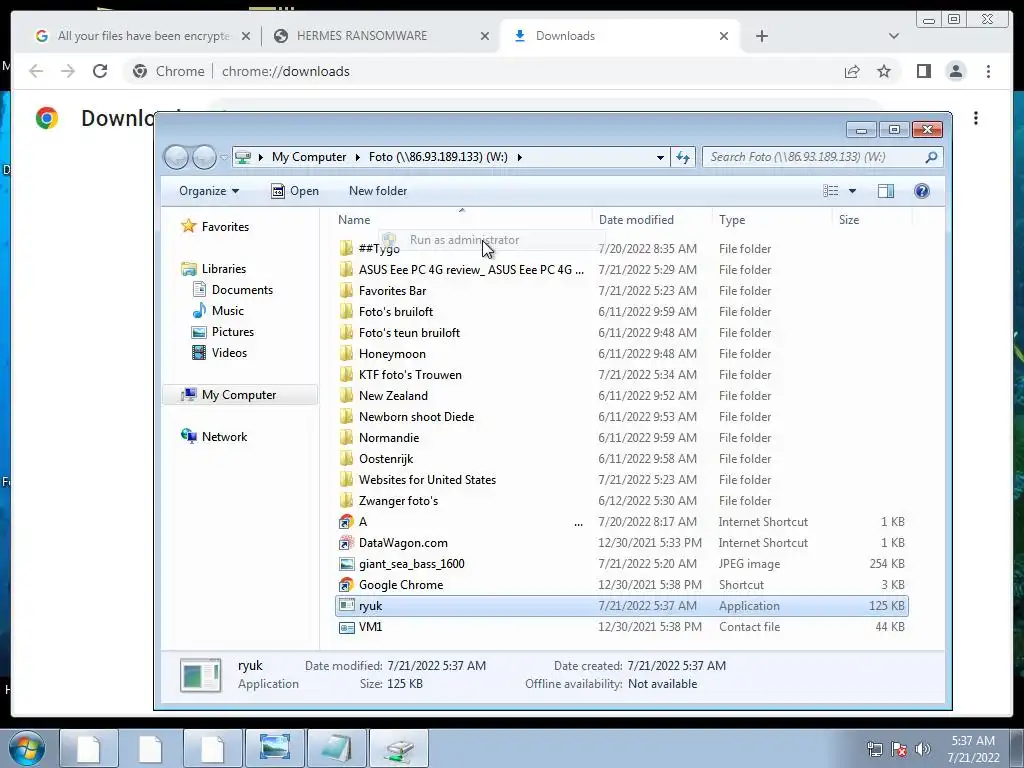Click the taskbar clock showing 5:37 AM
Screen dimensions: 1024x768
coord(973,749)
